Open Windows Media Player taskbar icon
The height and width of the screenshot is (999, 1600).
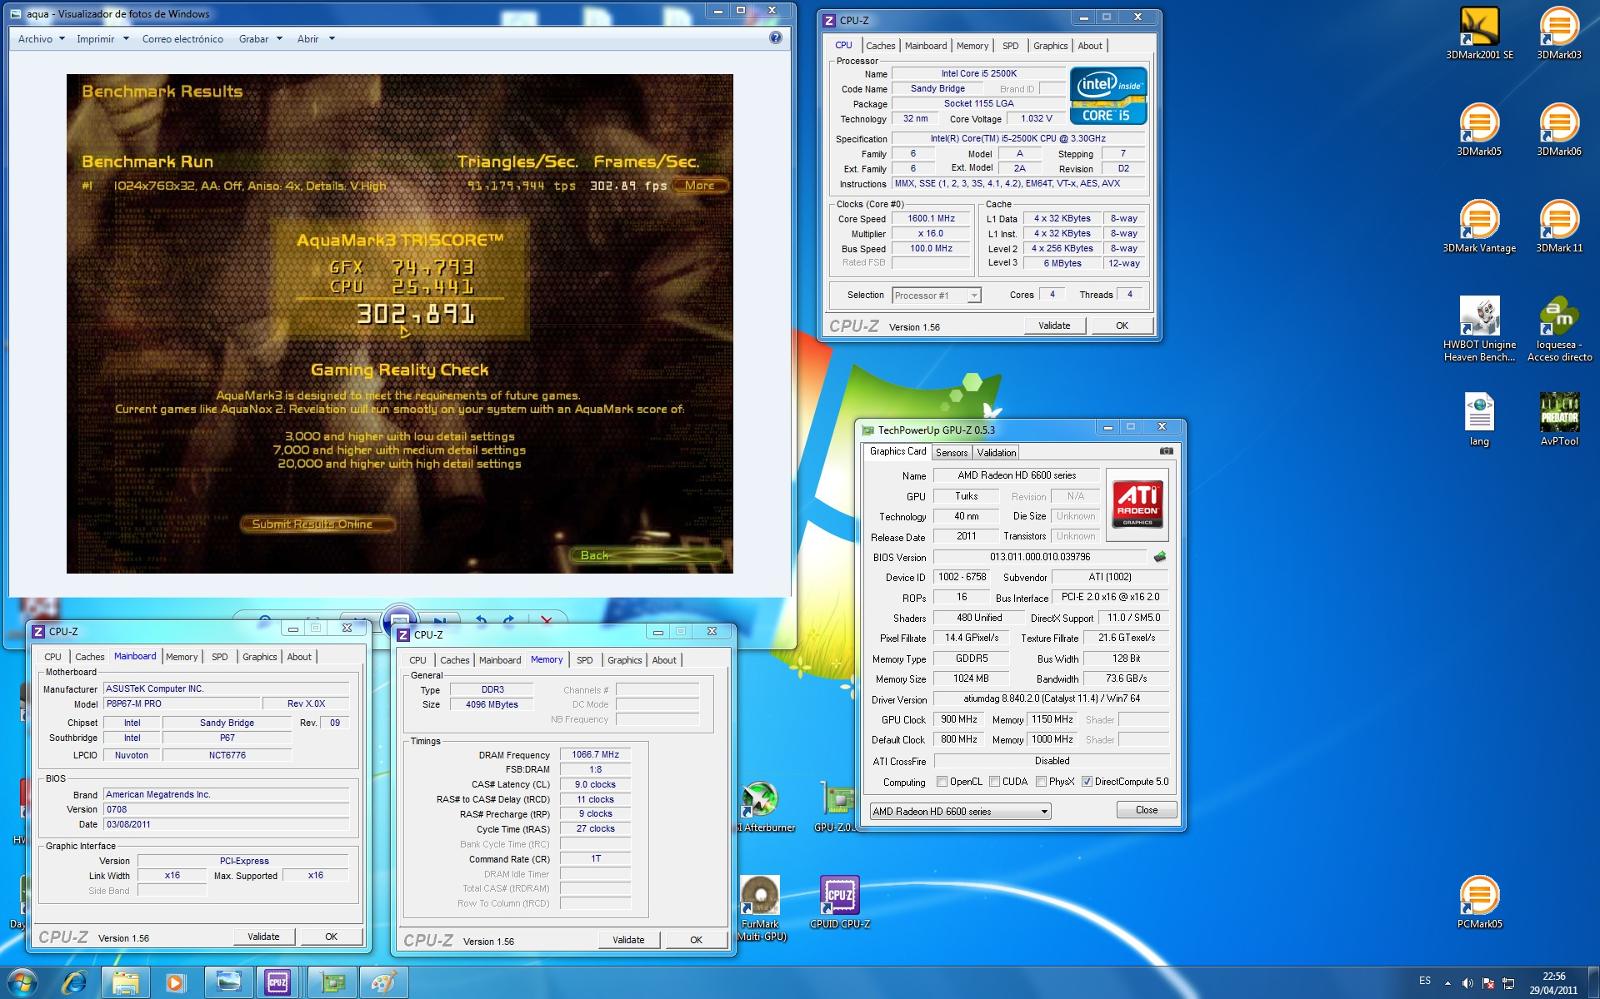(x=176, y=982)
